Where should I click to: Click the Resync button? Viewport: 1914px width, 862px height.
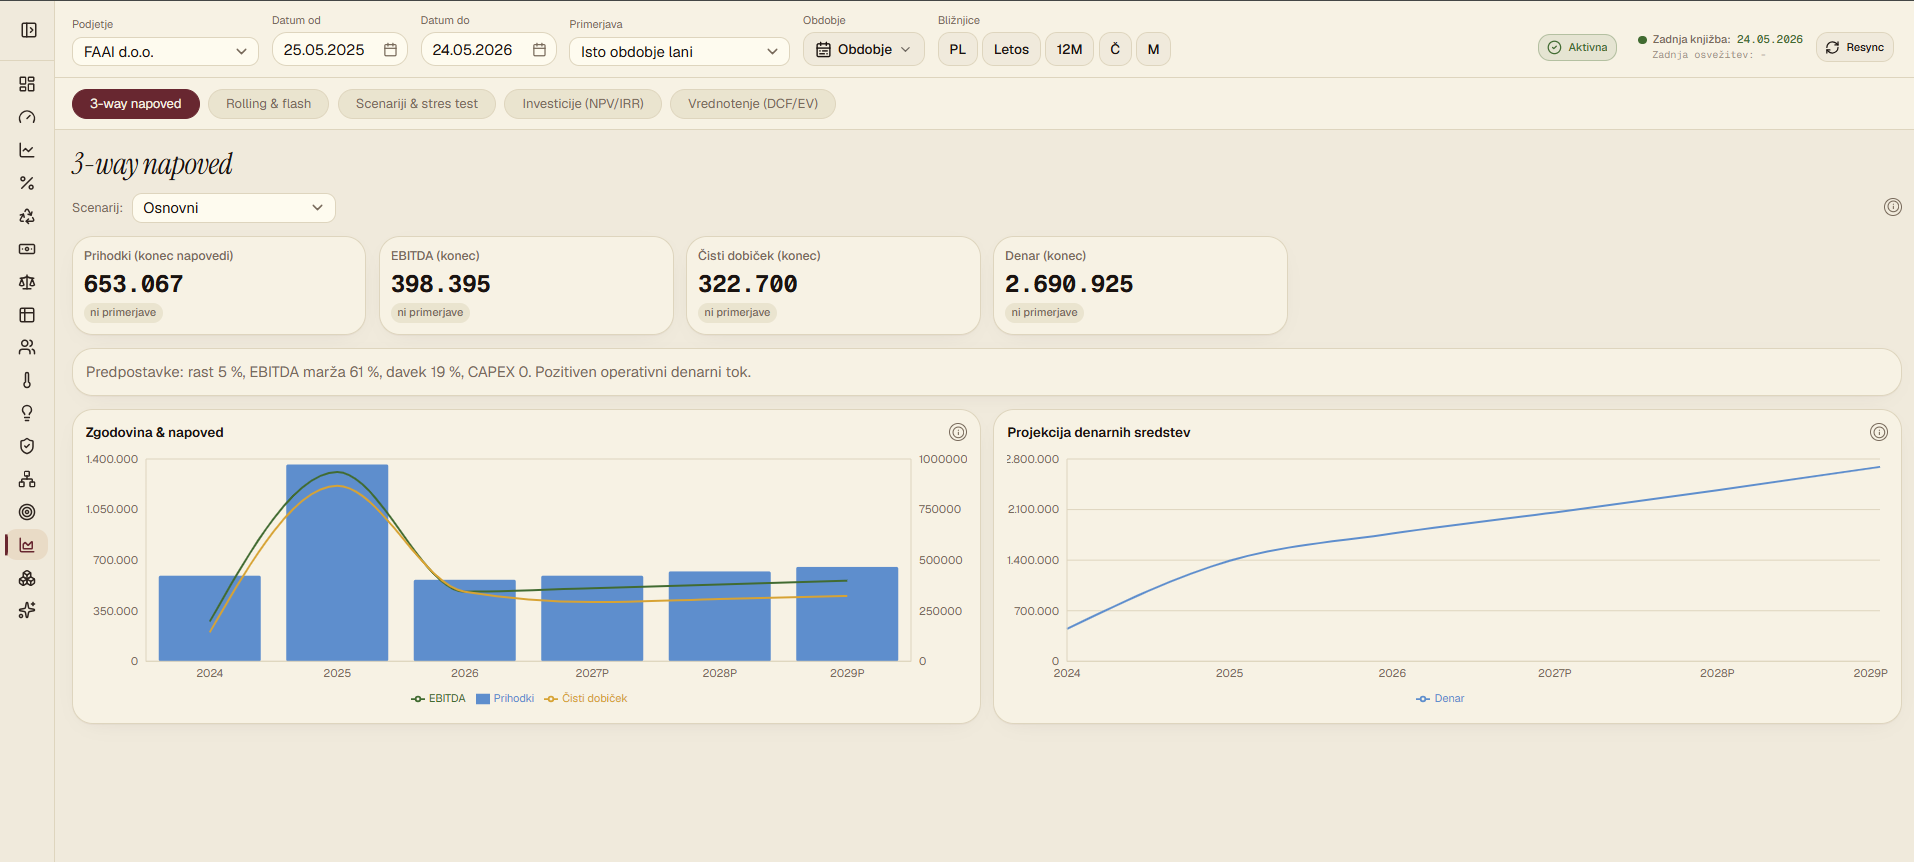tap(1854, 47)
